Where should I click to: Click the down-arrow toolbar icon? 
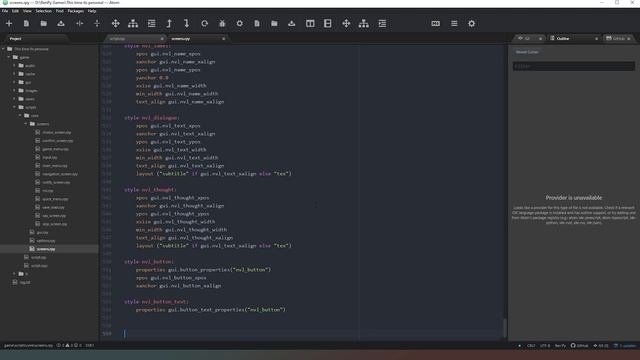tap(187, 24)
